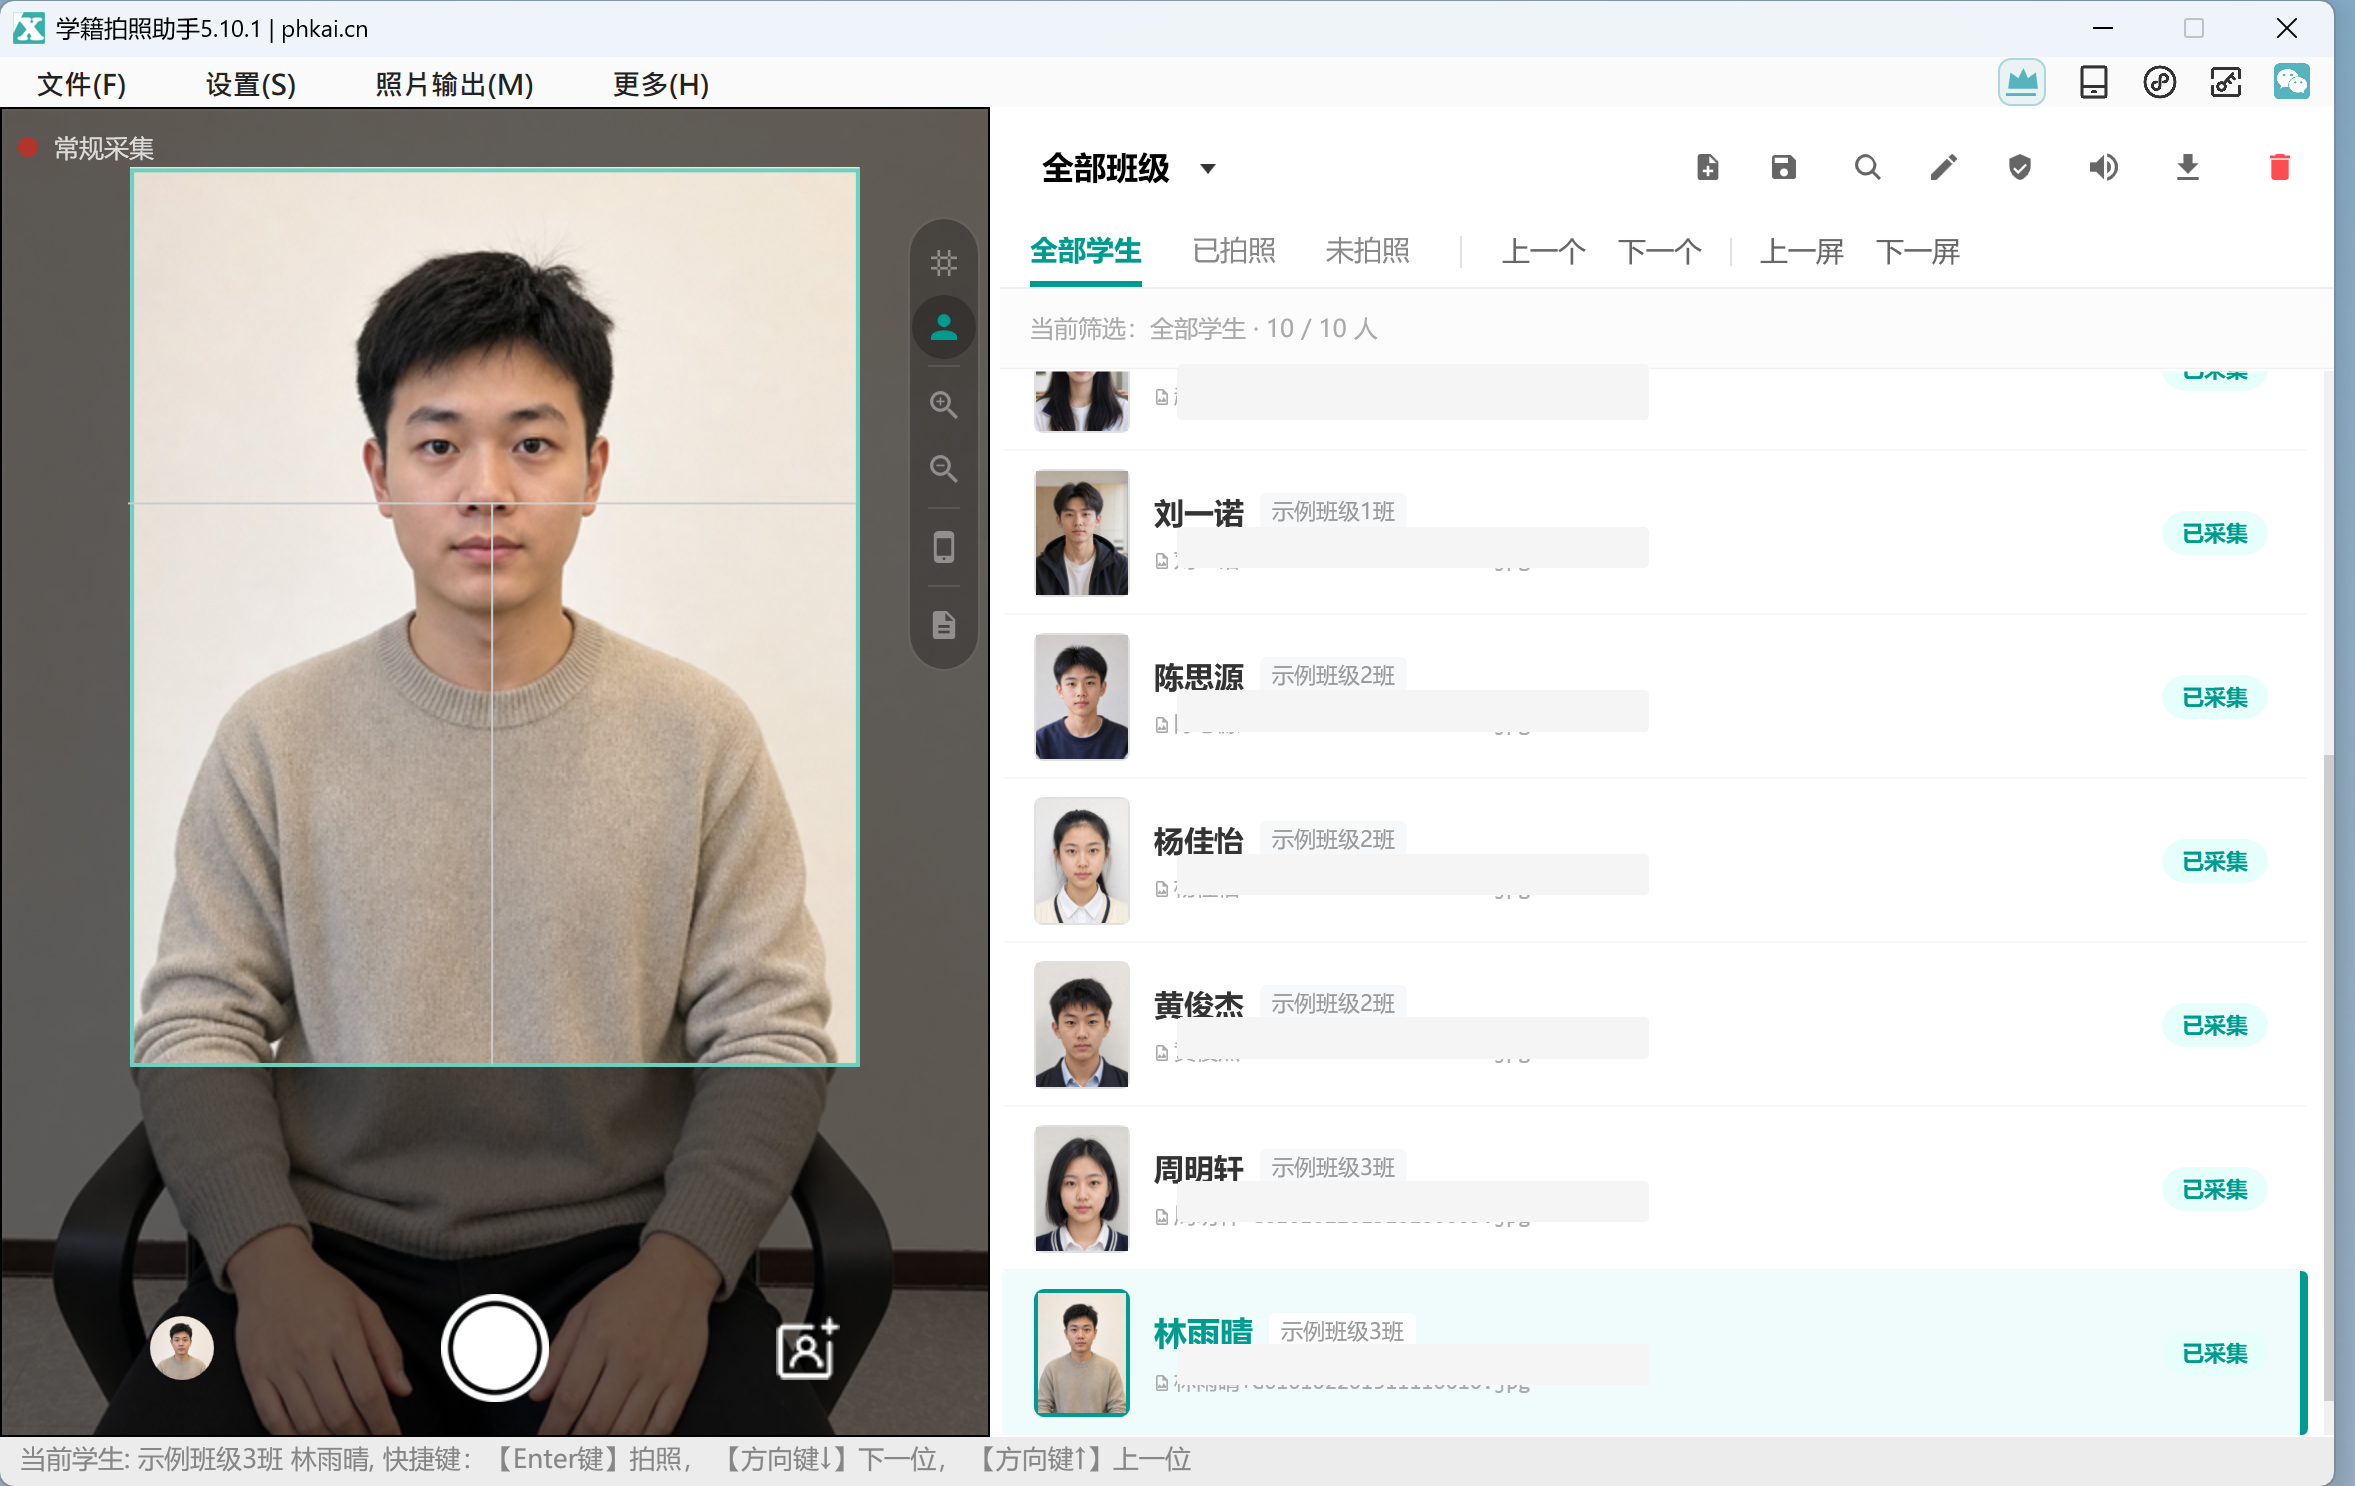Click 已采集 badge for 林雨晴
The width and height of the screenshot is (2355, 1486).
click(x=2215, y=1354)
